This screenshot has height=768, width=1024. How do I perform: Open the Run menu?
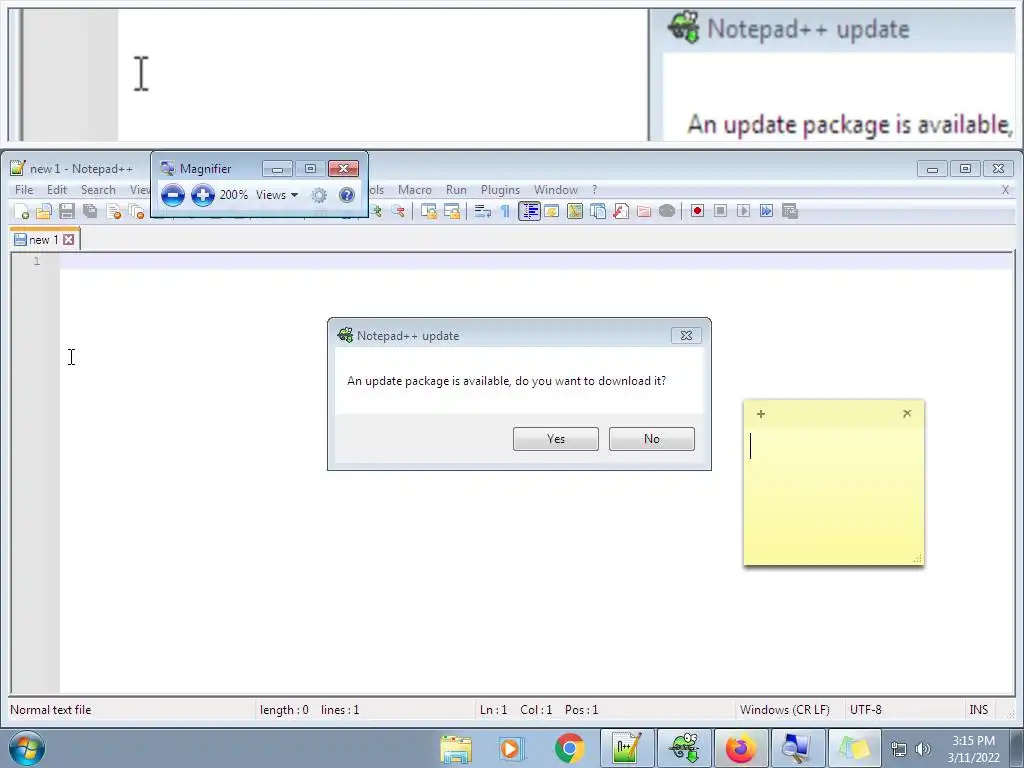[x=456, y=189]
